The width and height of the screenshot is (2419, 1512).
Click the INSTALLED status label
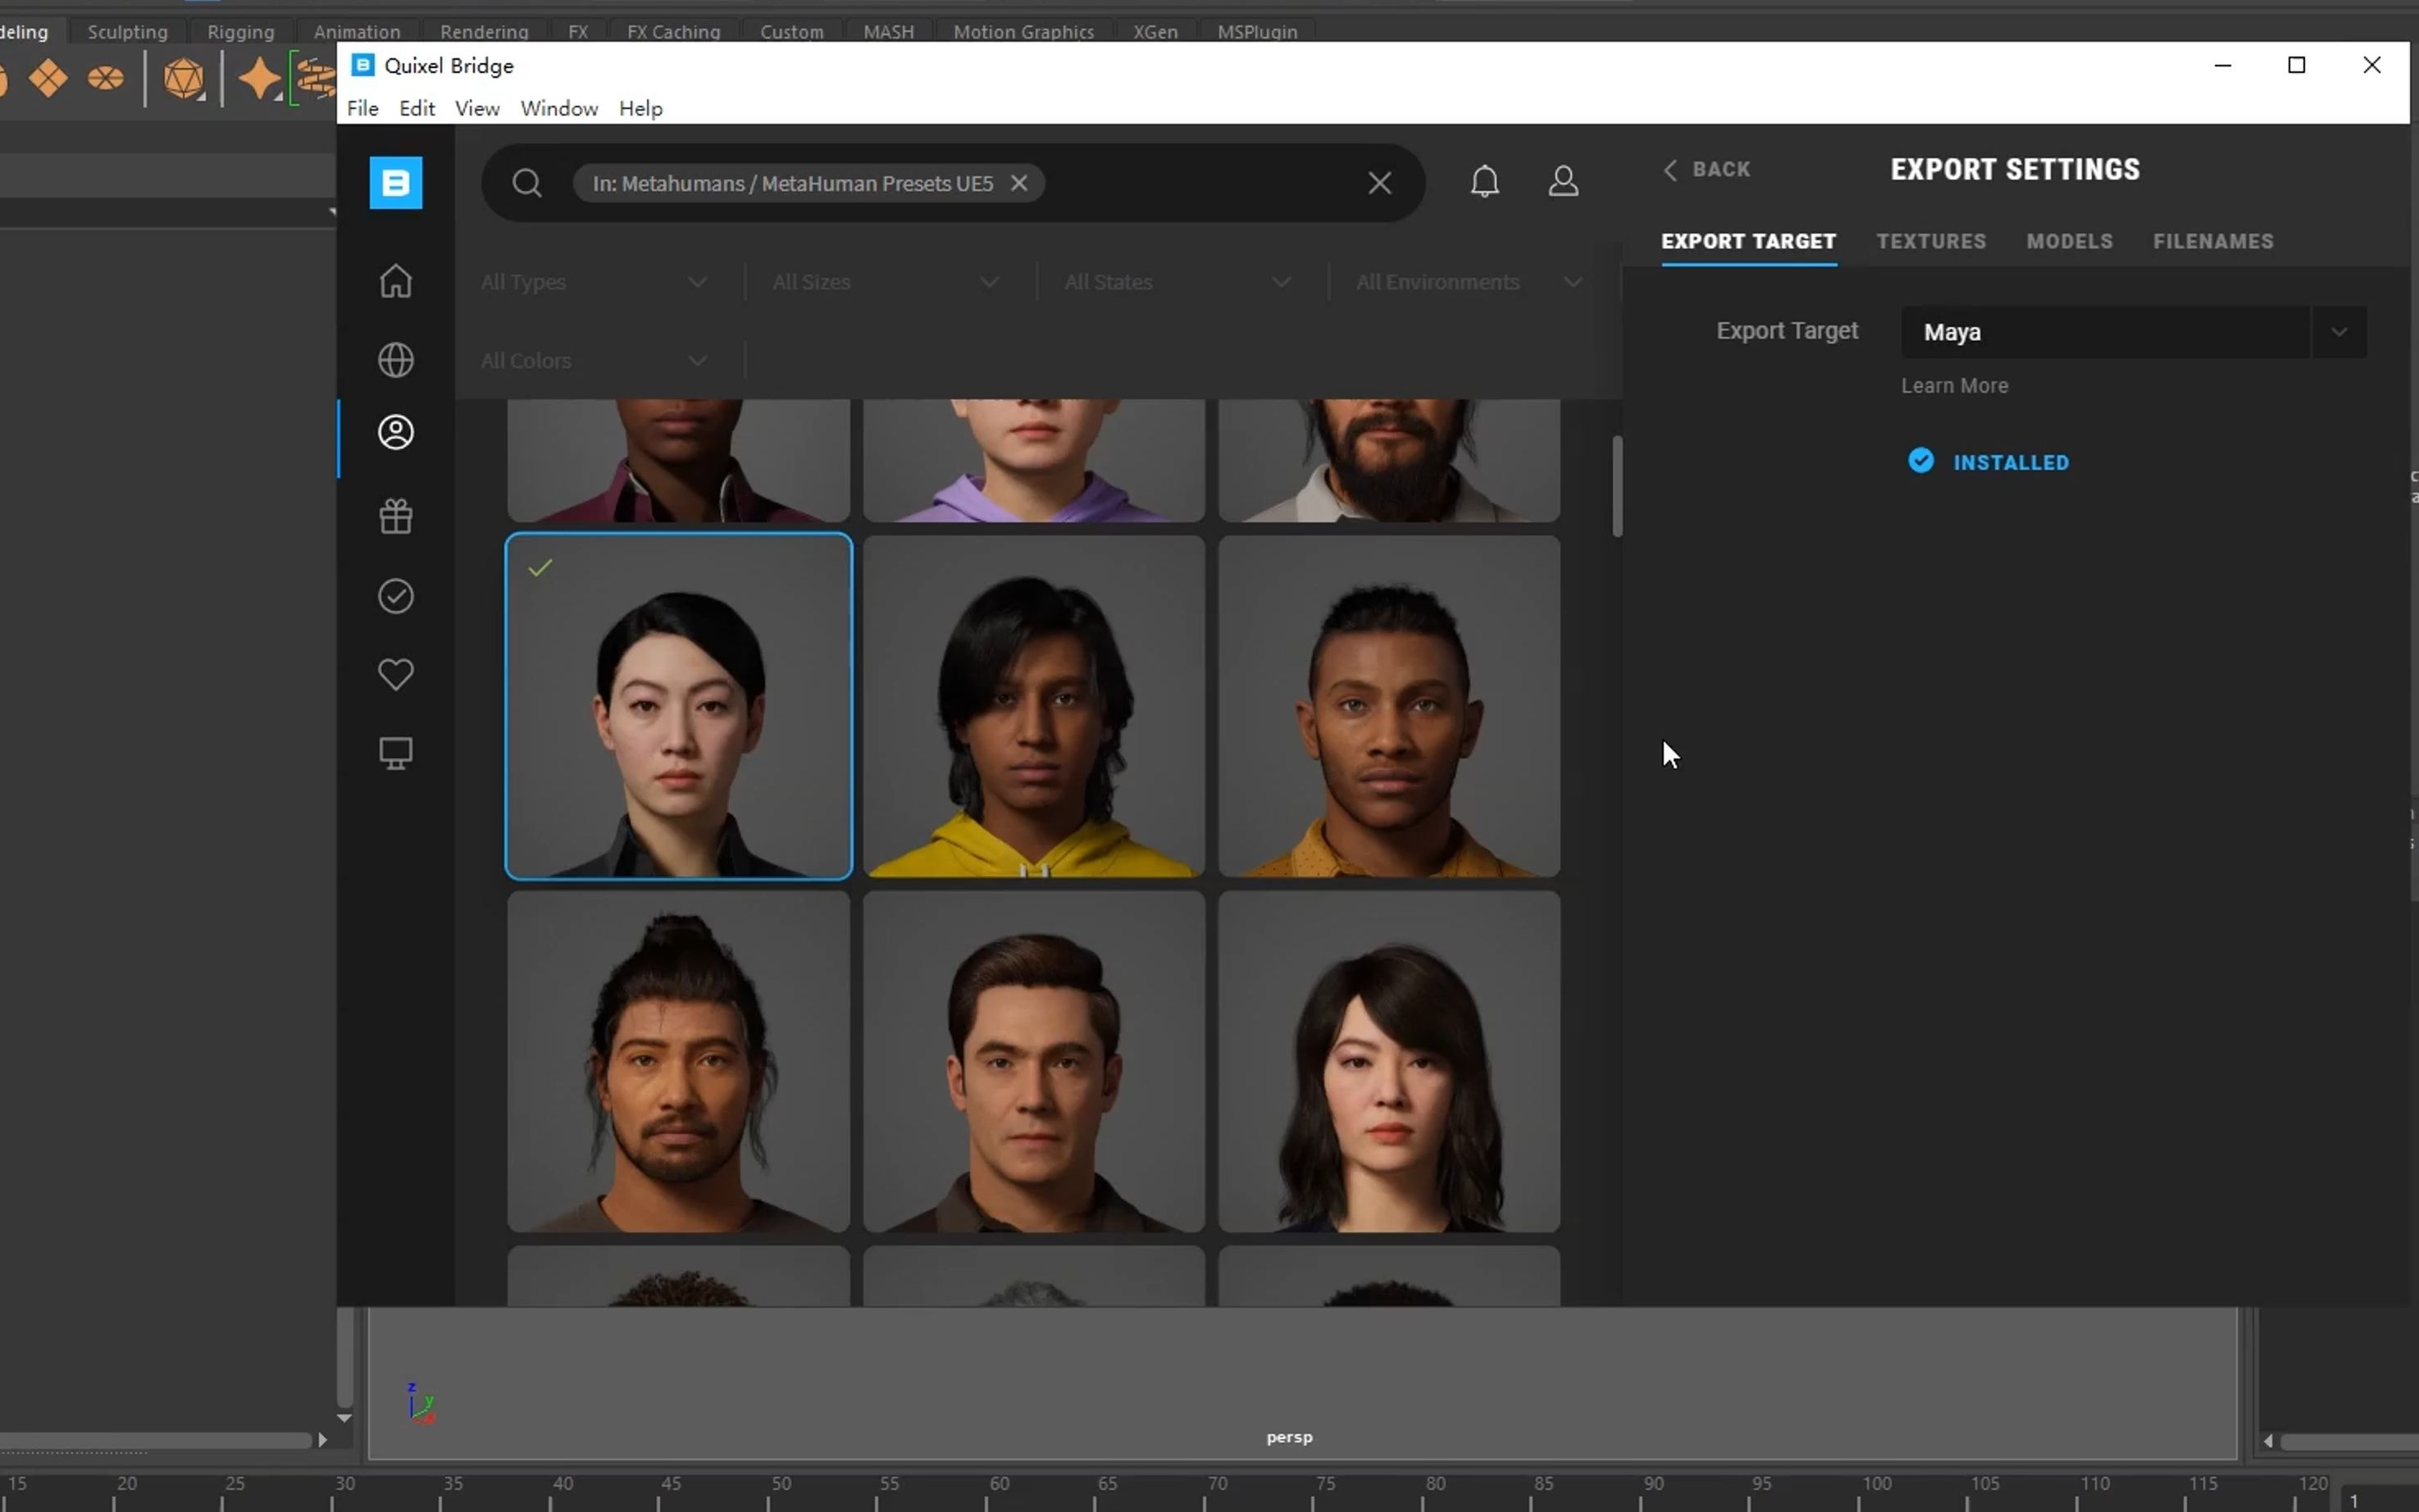(2010, 463)
